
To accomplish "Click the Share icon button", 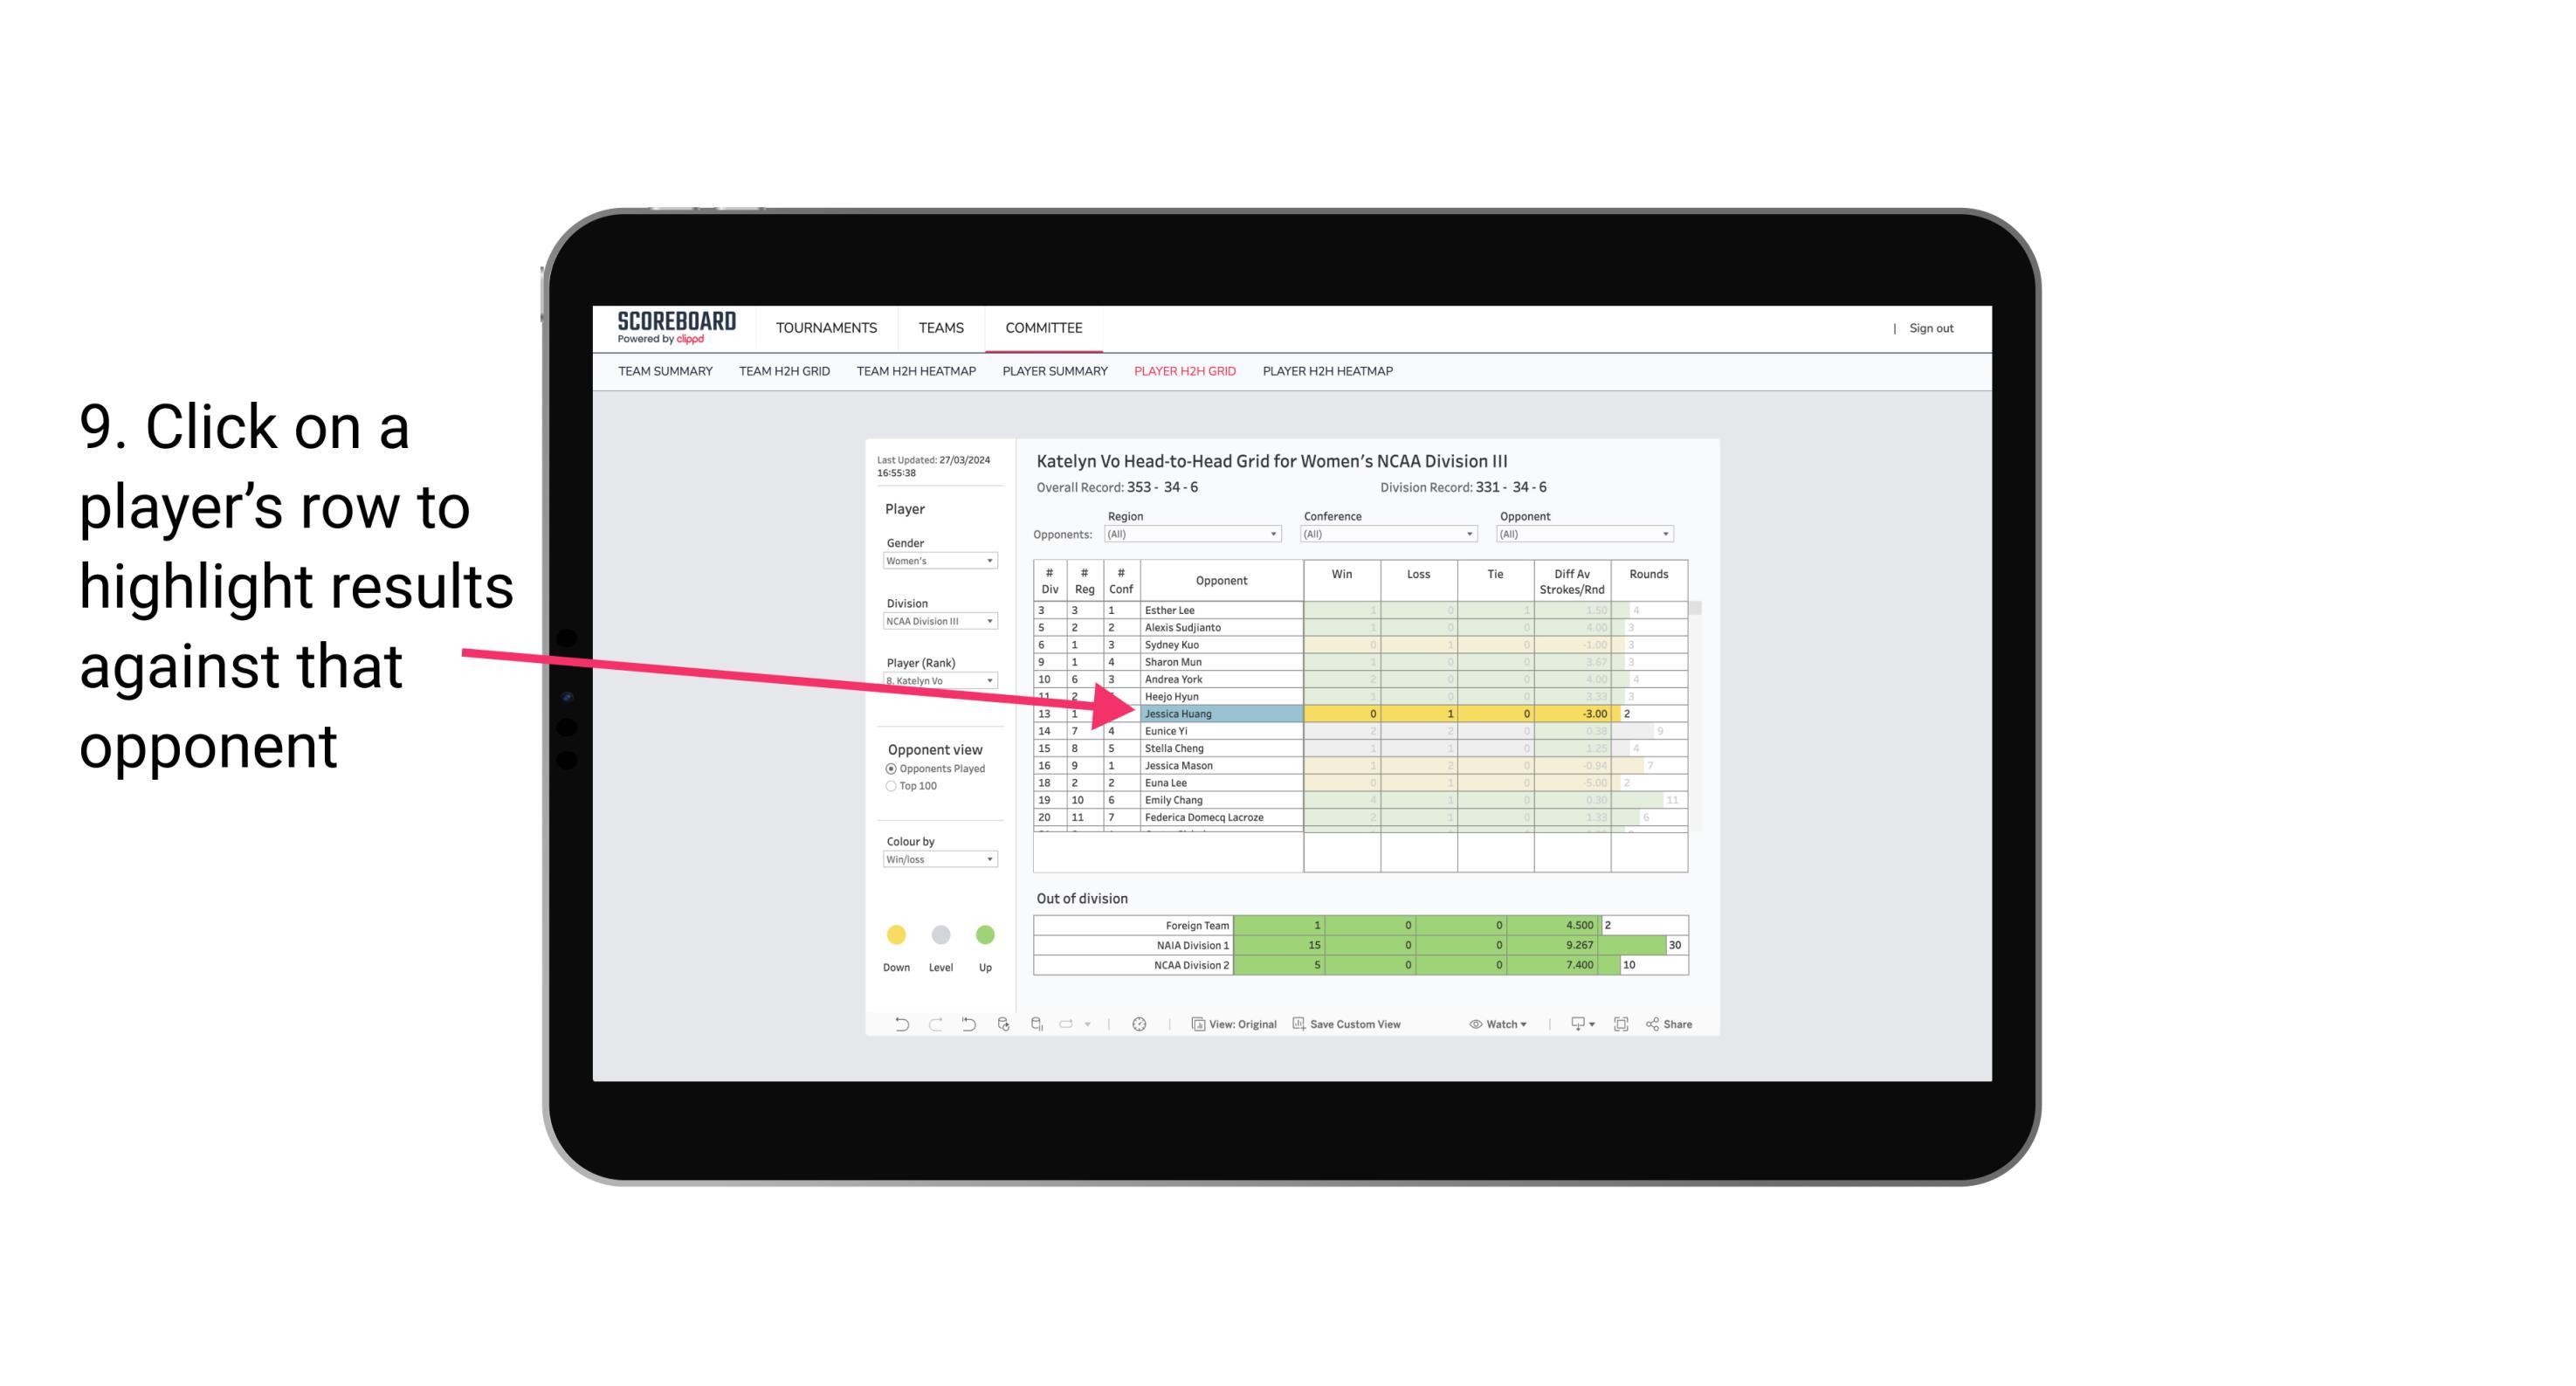I will click(x=1677, y=1024).
